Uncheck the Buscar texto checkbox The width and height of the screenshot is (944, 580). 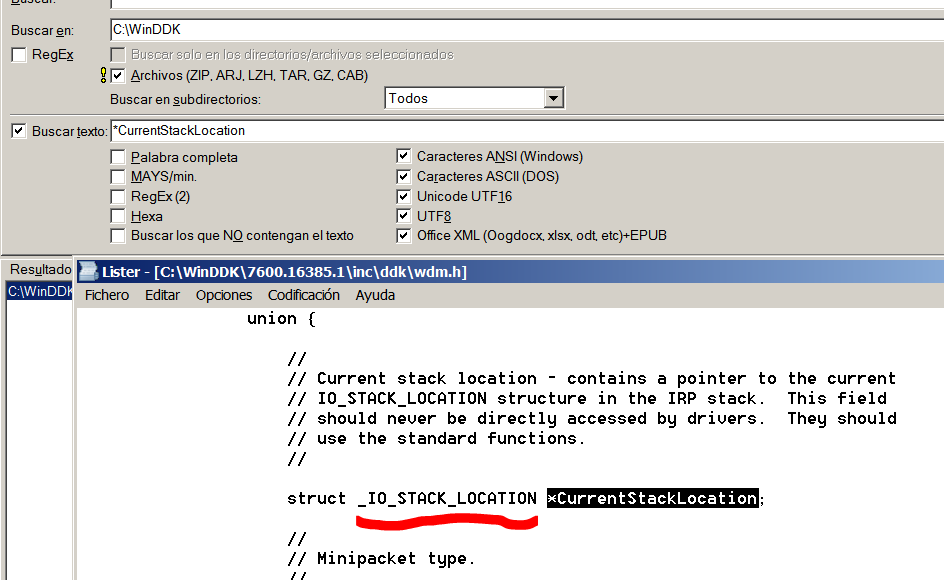pyautogui.click(x=19, y=131)
